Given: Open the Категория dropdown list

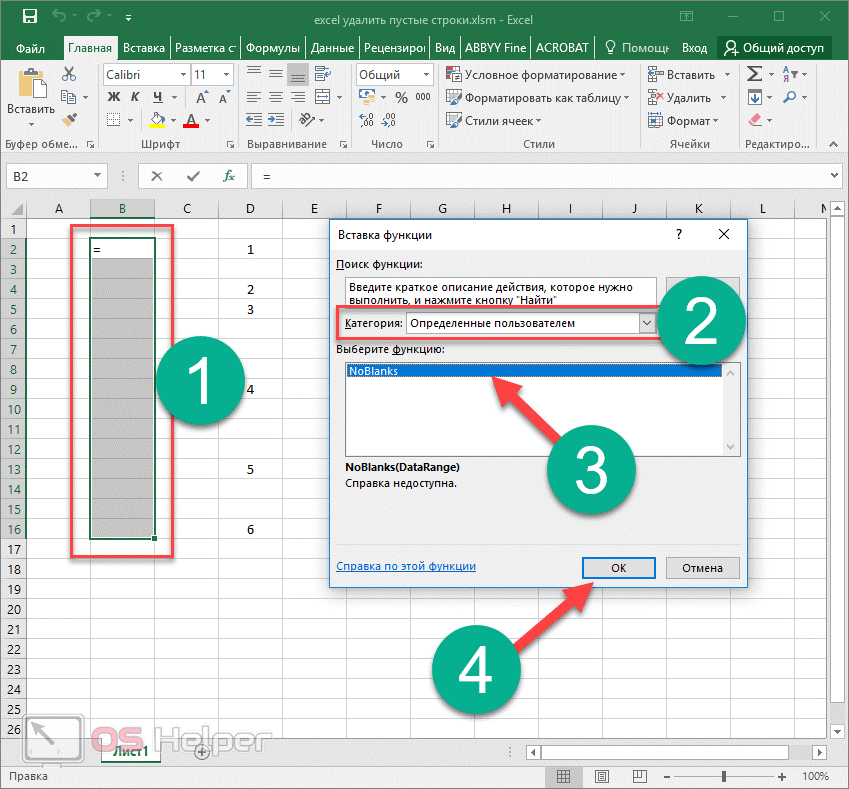Looking at the screenshot, I should 647,323.
